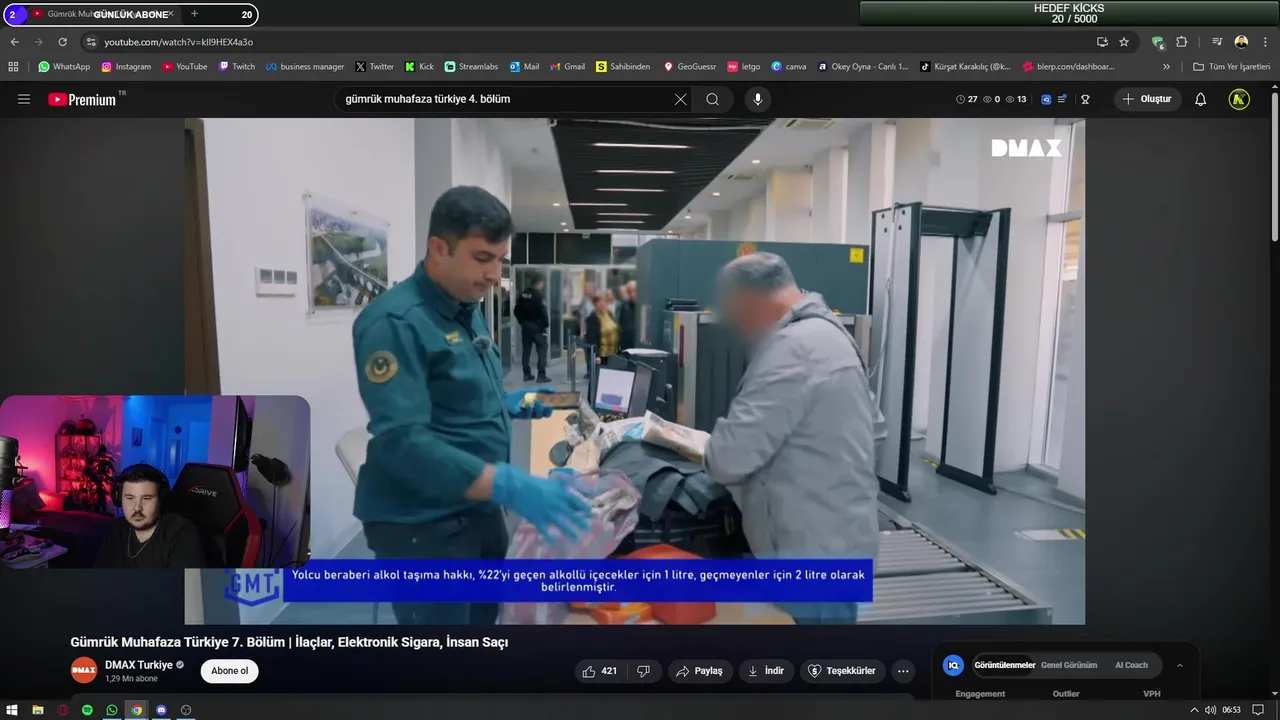
Task: Open WhatsApp from the taskbar
Action: pyautogui.click(x=112, y=710)
